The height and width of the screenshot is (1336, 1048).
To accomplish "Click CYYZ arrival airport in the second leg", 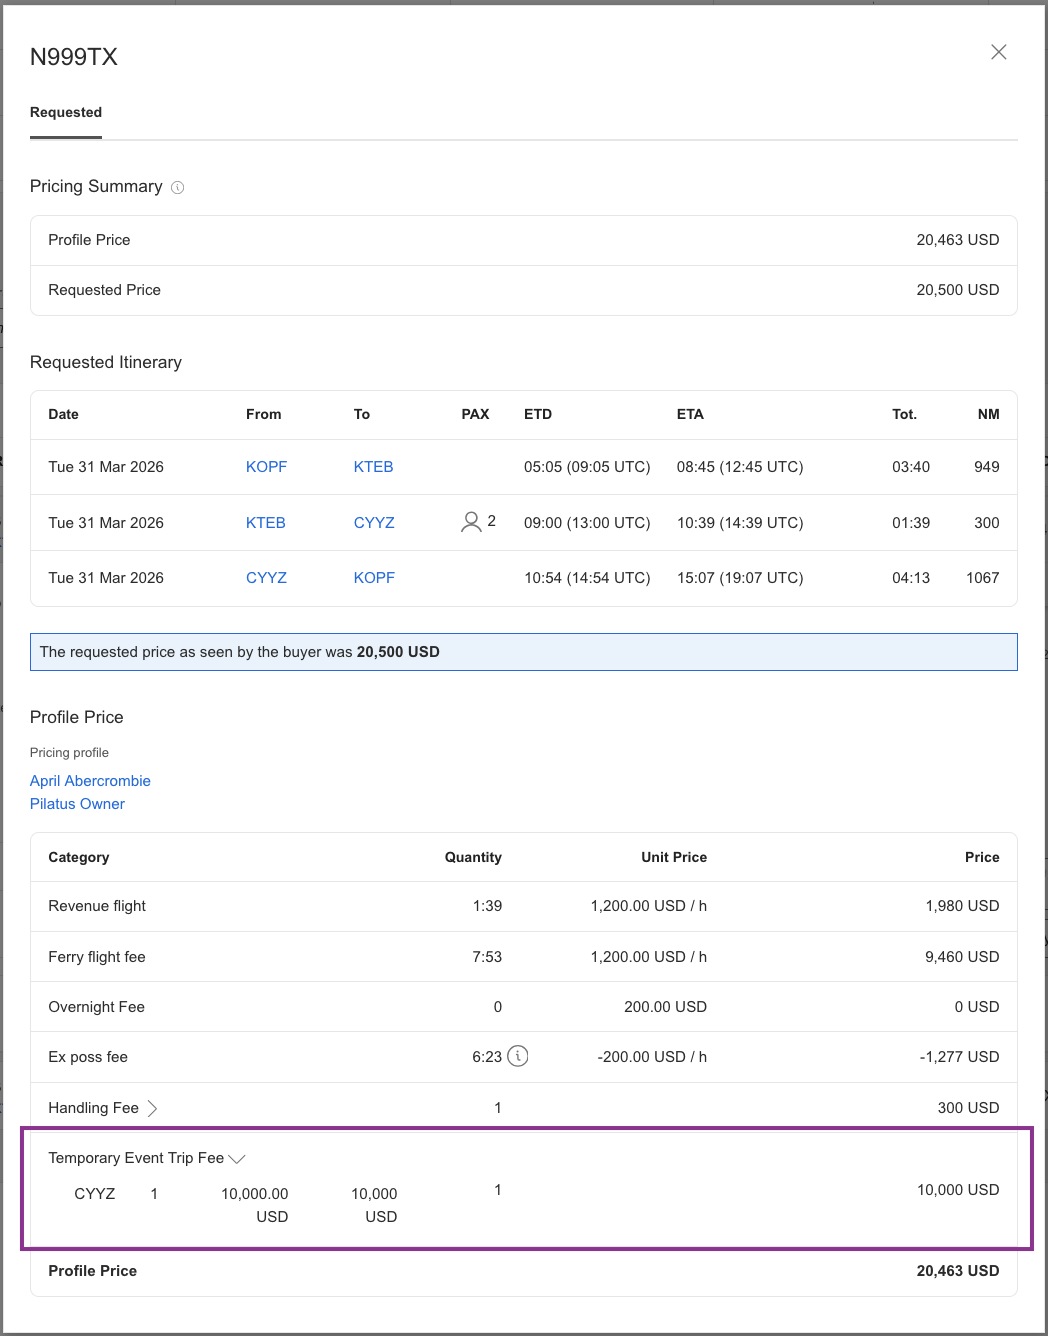I will coord(374,523).
